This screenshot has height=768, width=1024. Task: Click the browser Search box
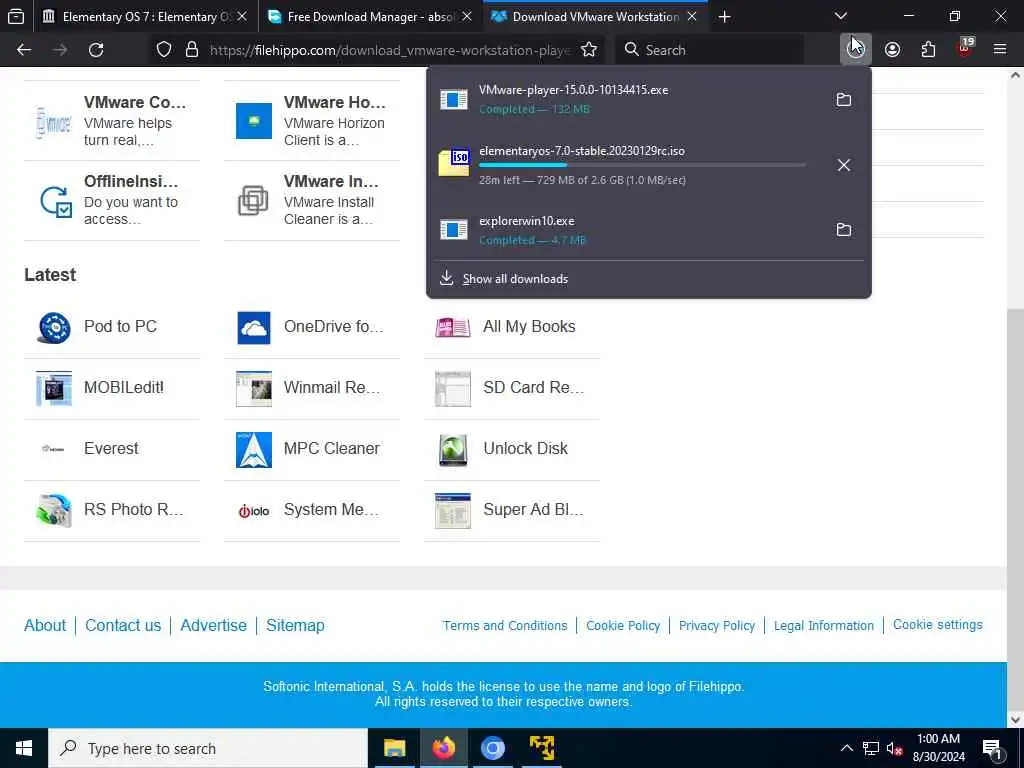click(x=709, y=50)
